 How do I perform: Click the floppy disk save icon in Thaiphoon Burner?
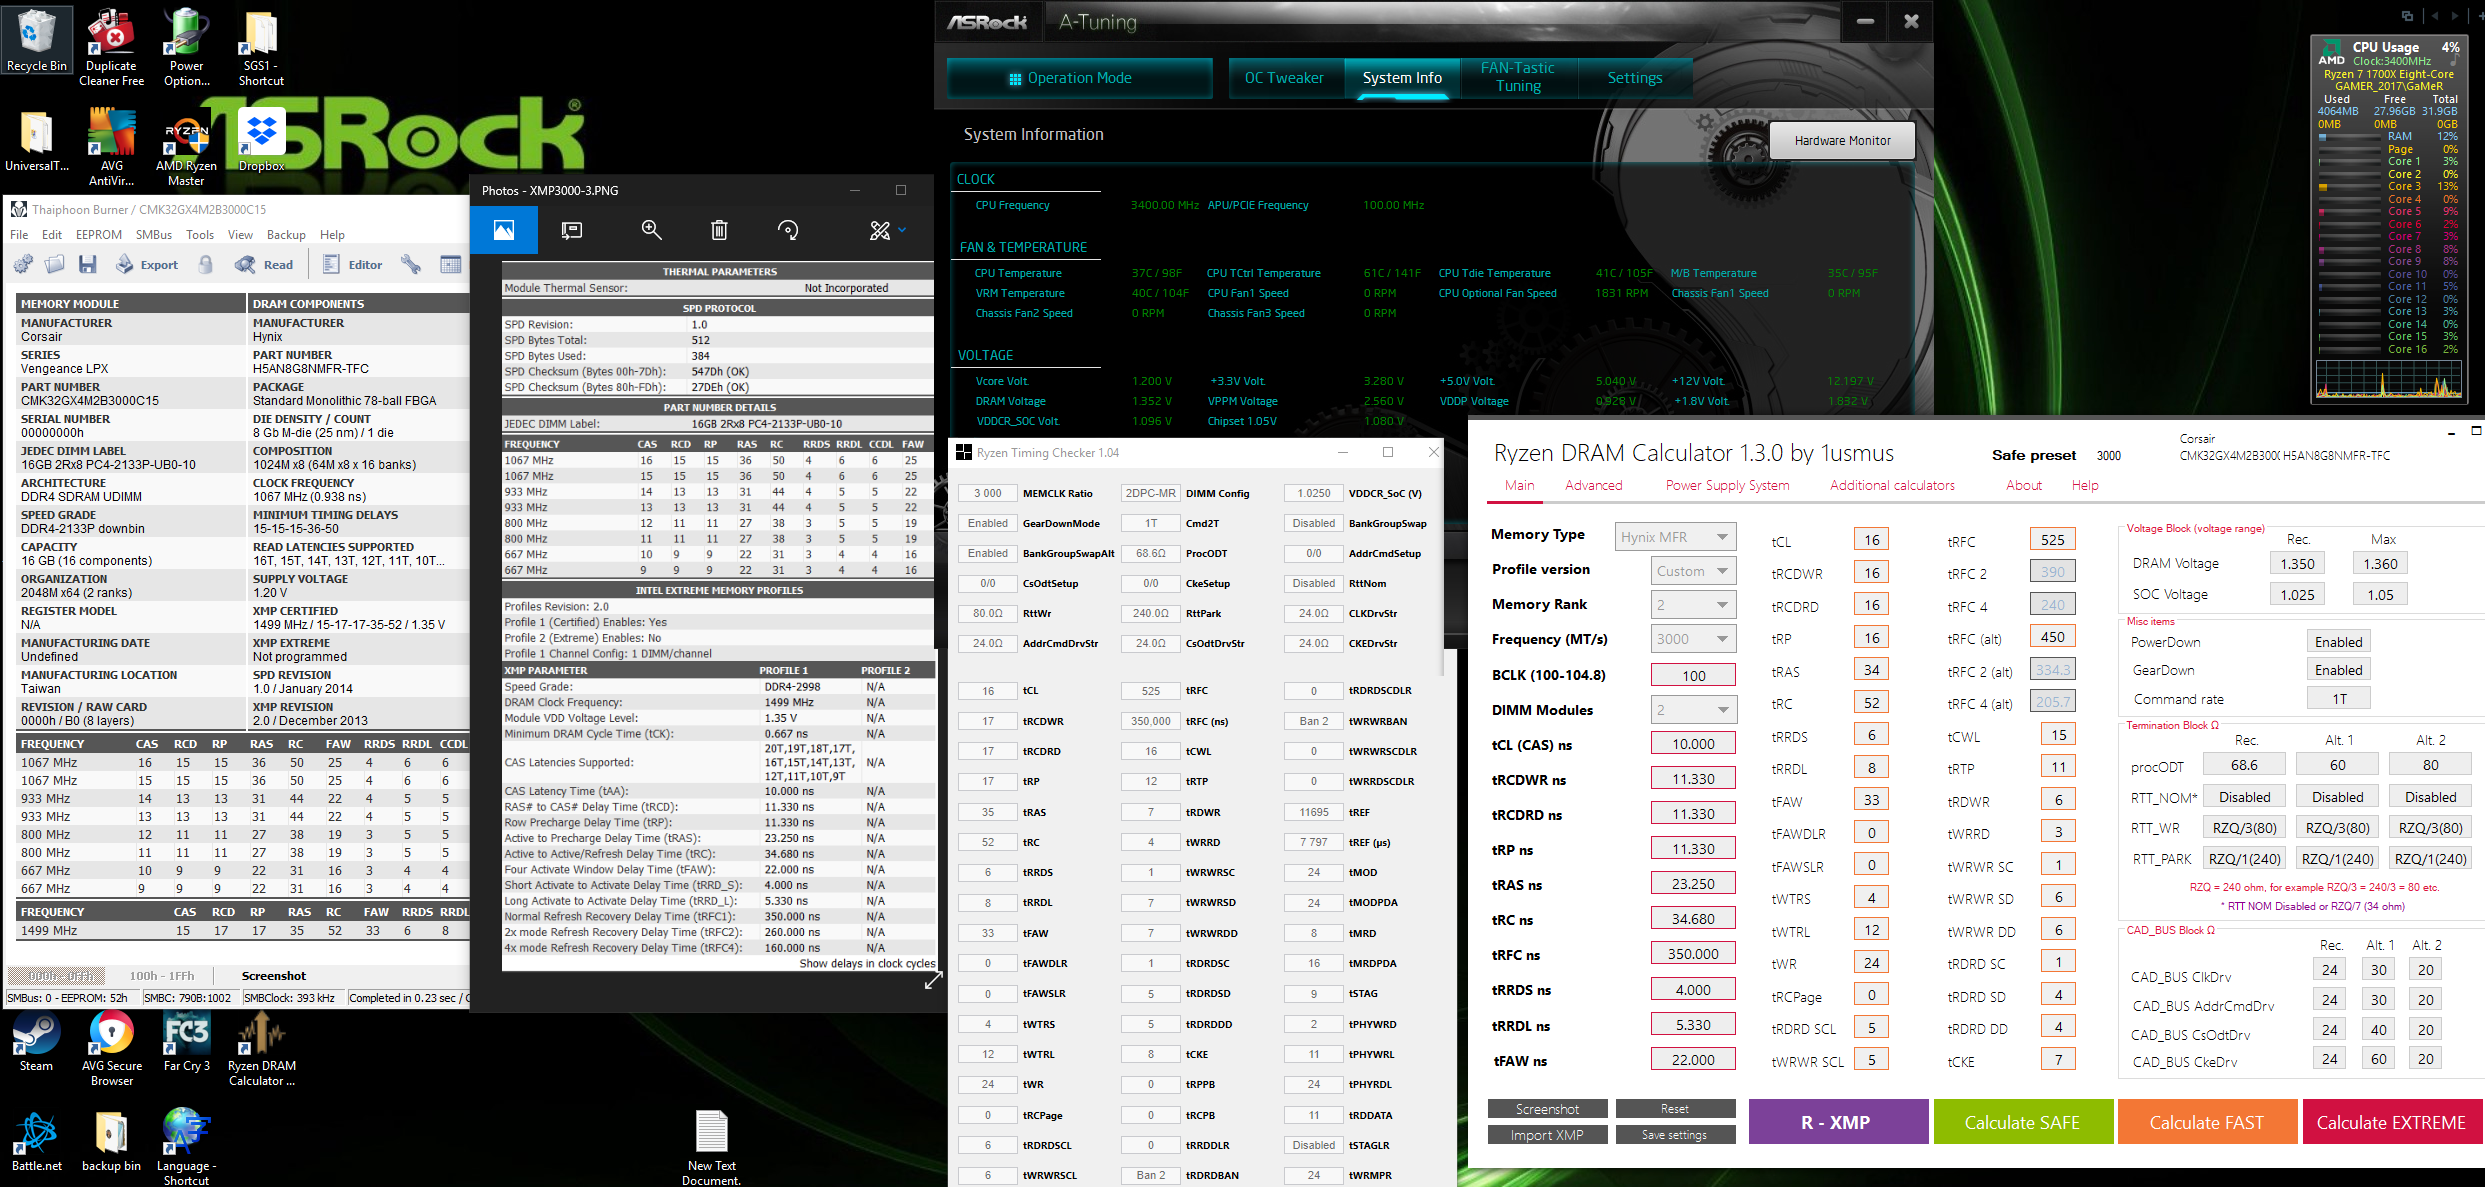coord(88,264)
